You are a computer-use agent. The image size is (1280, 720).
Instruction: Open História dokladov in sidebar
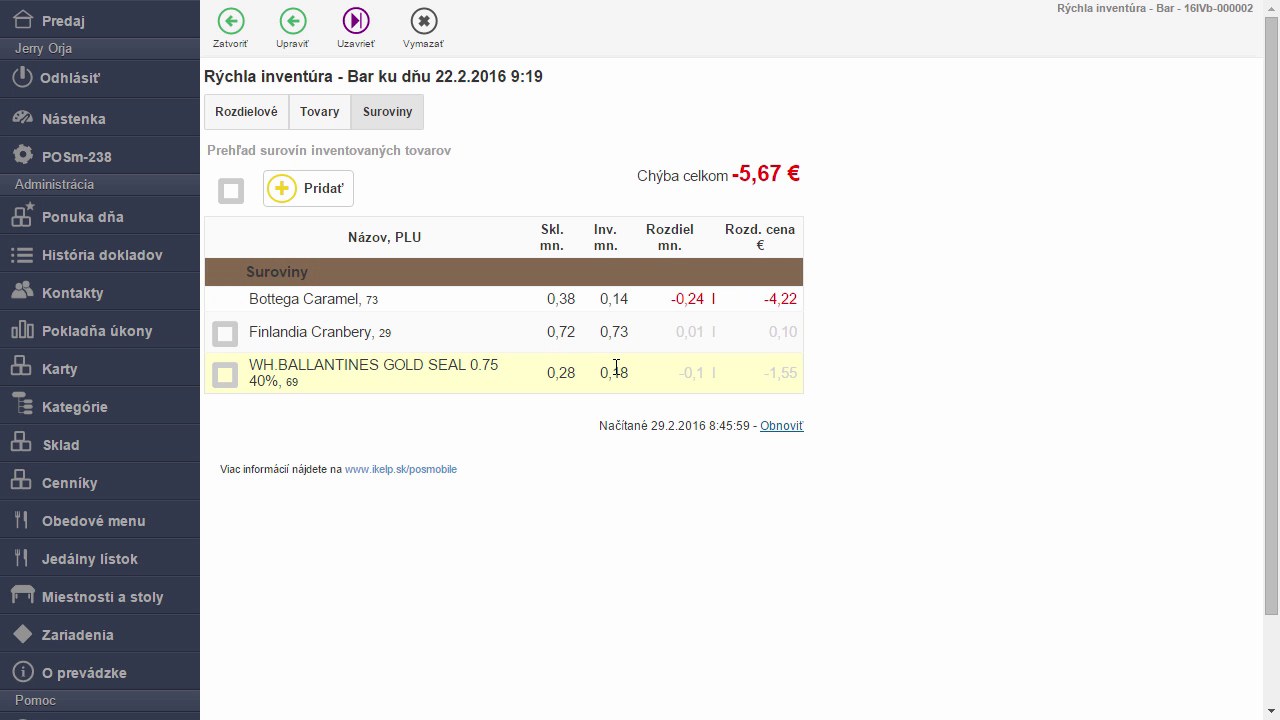click(100, 254)
